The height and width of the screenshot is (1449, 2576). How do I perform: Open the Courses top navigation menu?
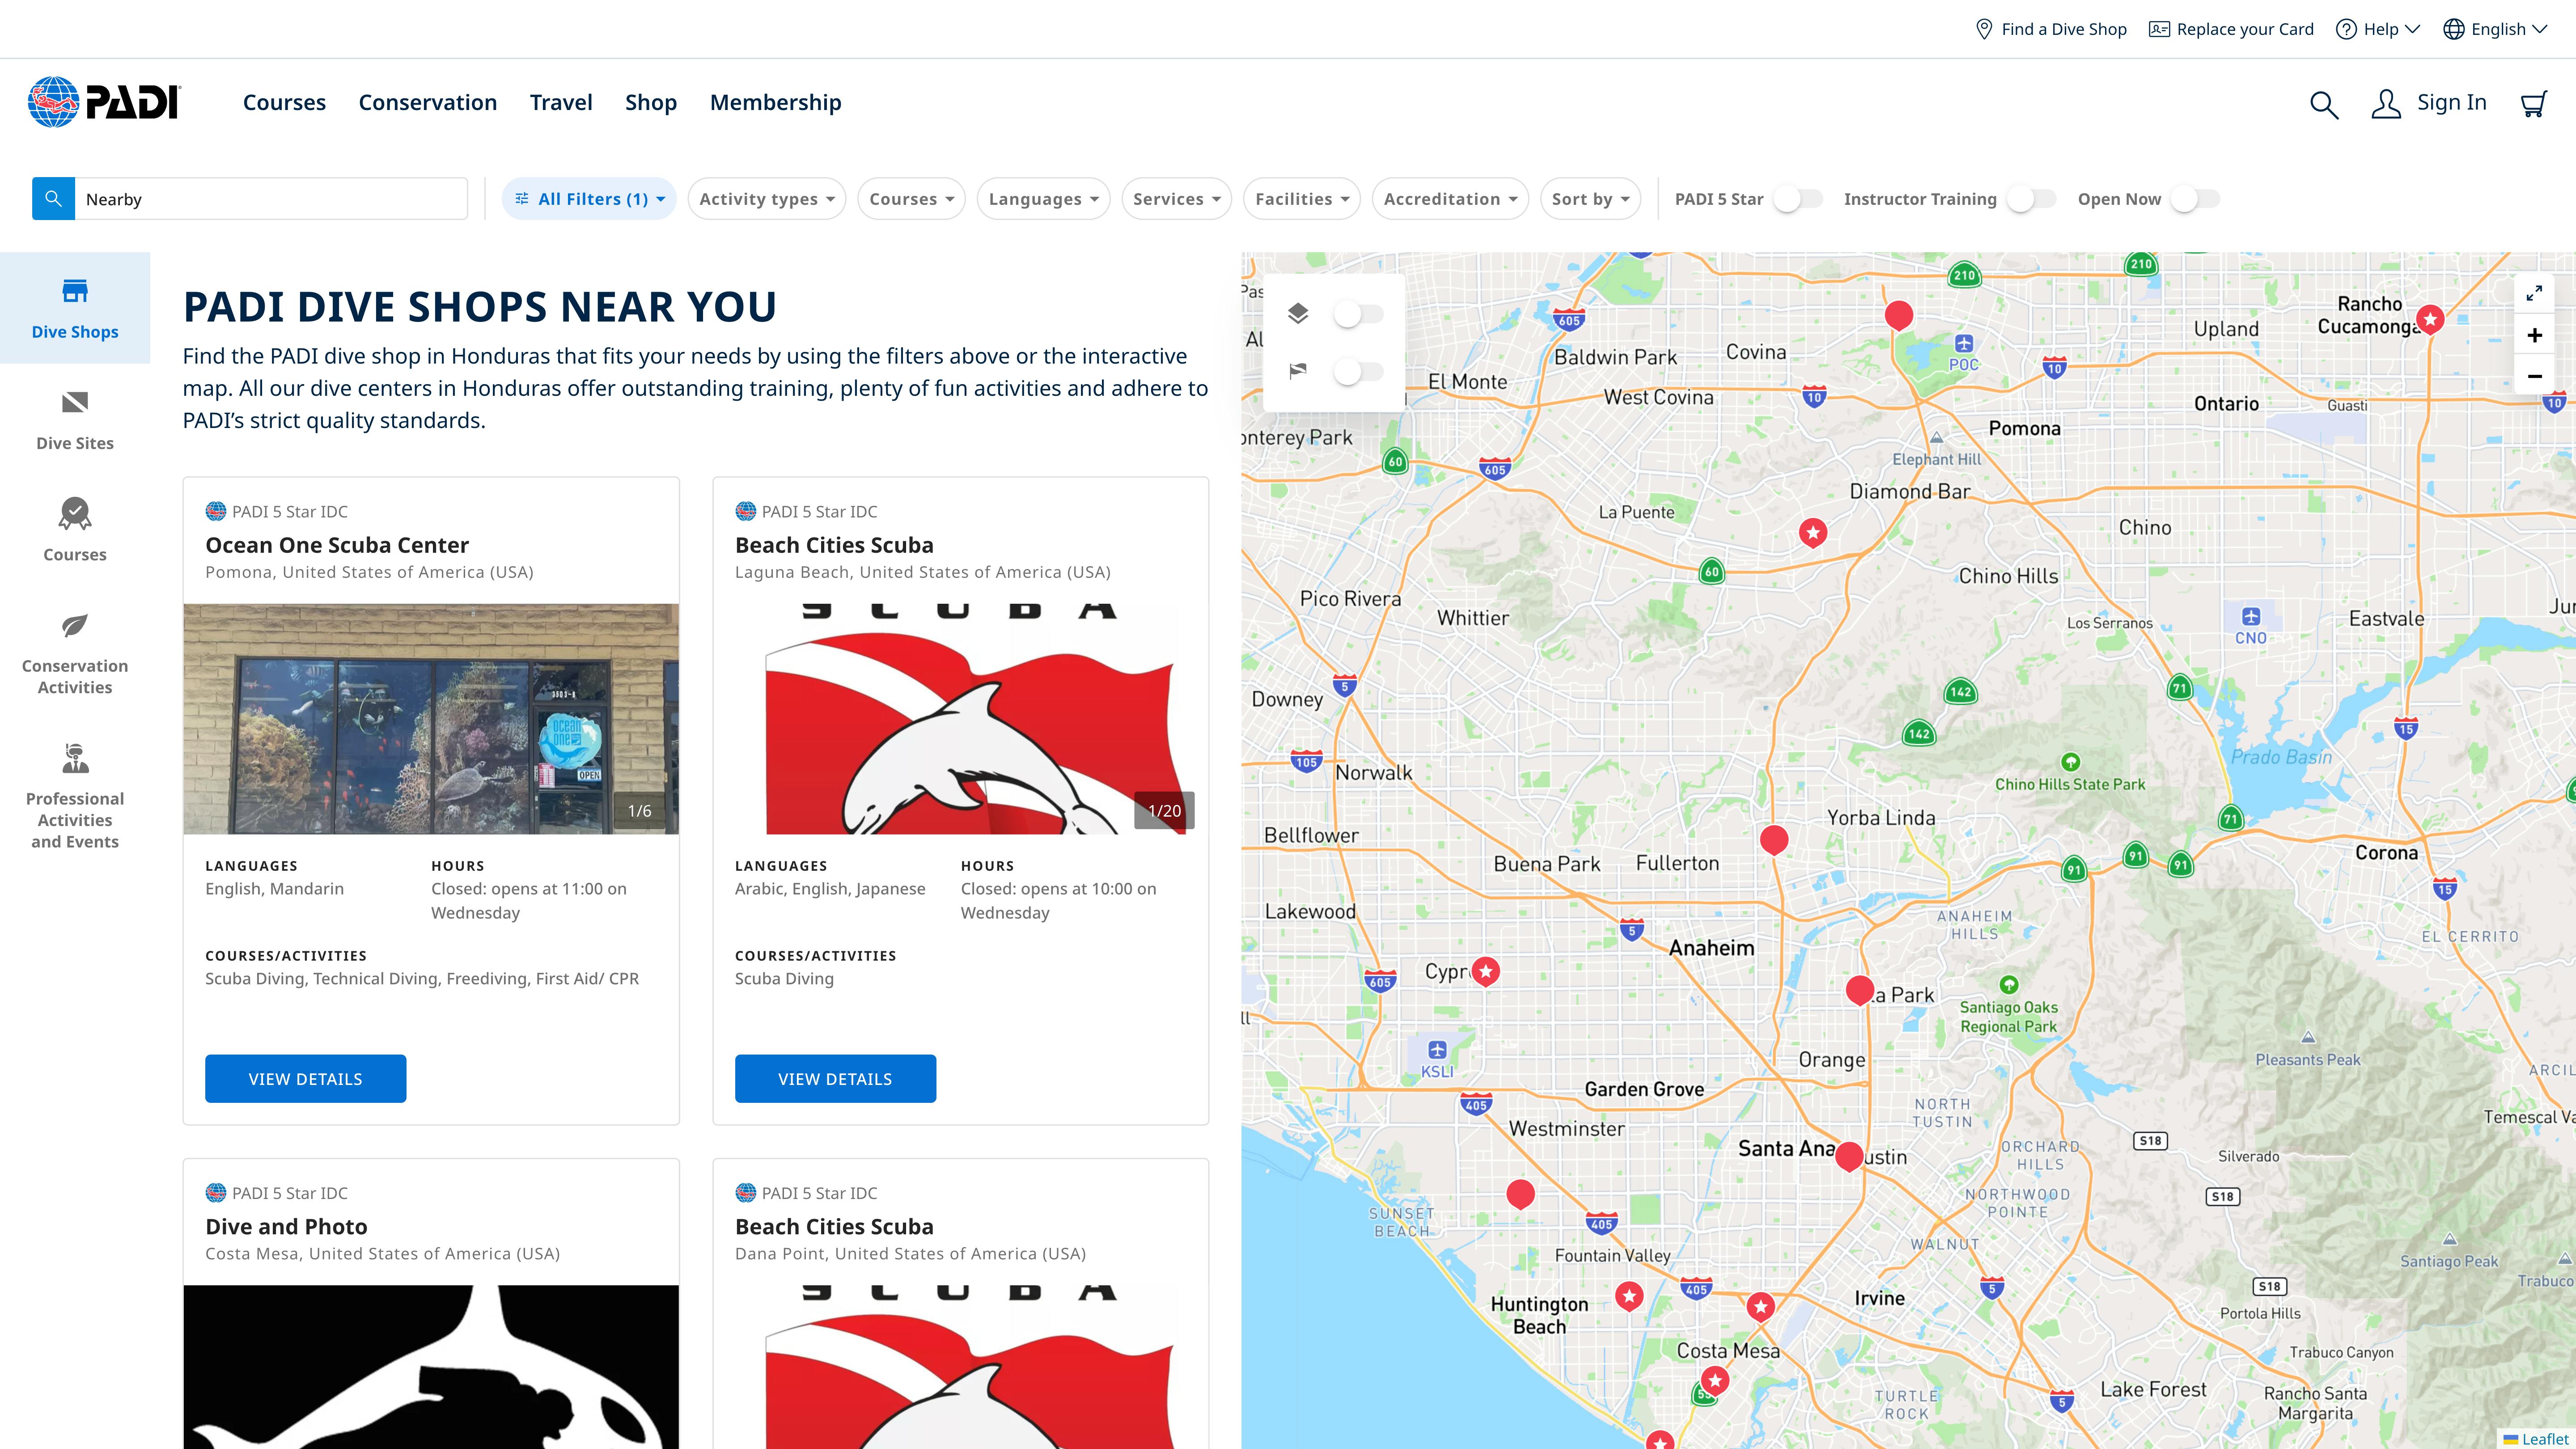[x=284, y=102]
